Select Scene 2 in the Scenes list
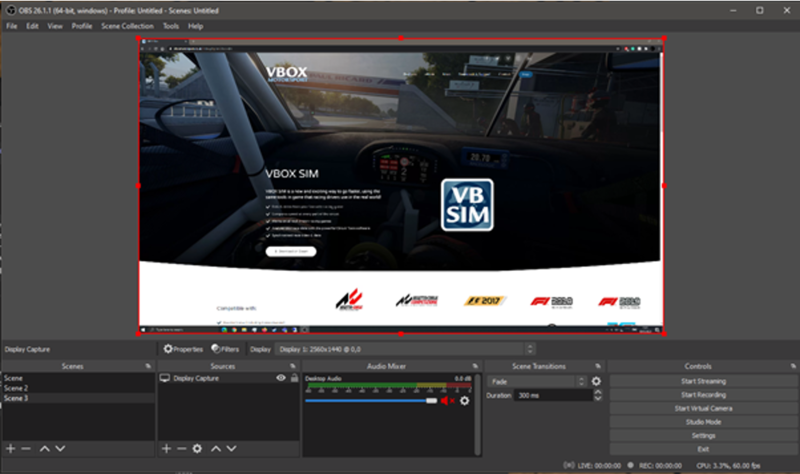Screen dimensions: 800x474 tap(79, 388)
